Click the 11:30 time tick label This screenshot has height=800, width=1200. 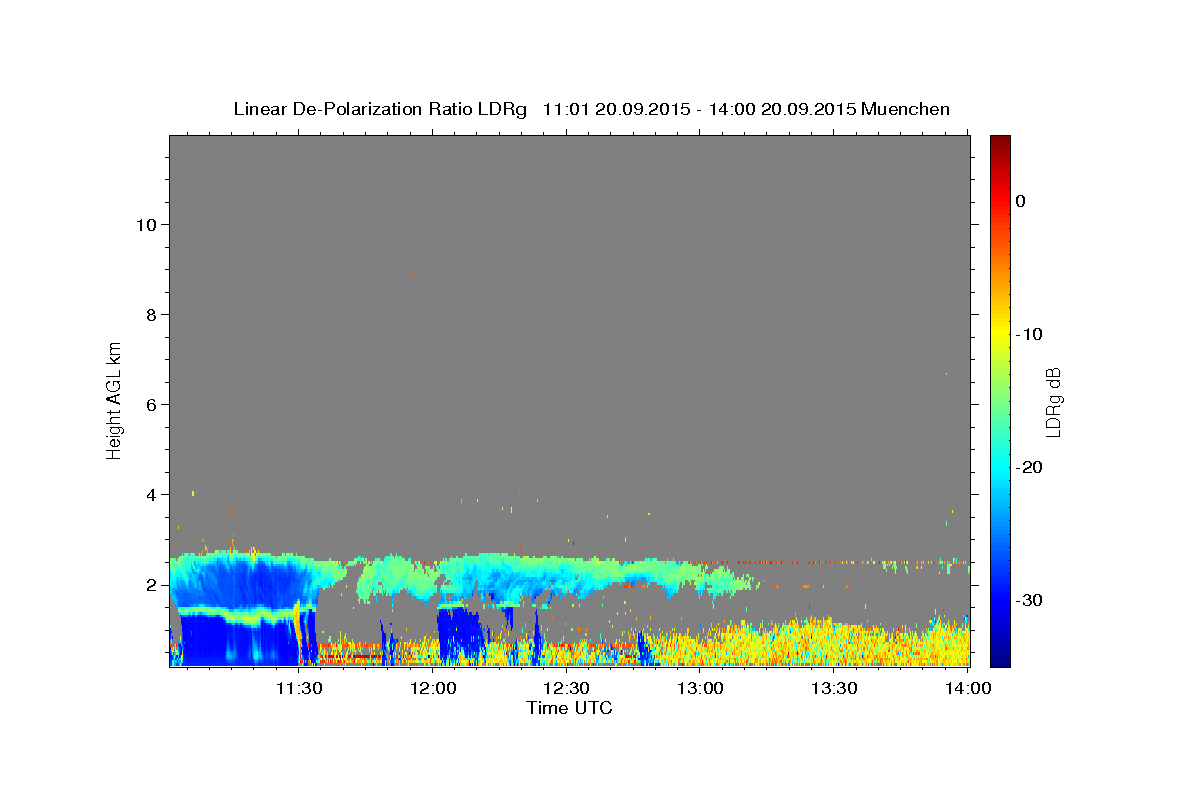(x=298, y=688)
